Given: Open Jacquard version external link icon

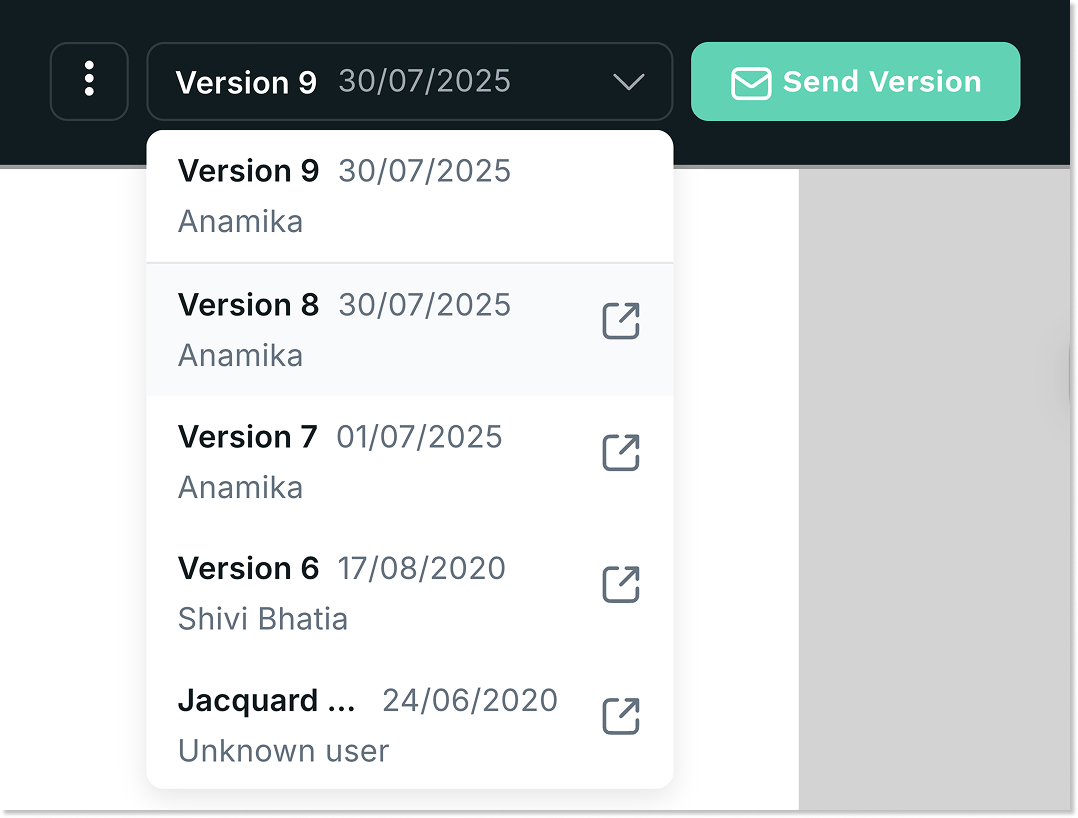Looking at the screenshot, I should 620,717.
